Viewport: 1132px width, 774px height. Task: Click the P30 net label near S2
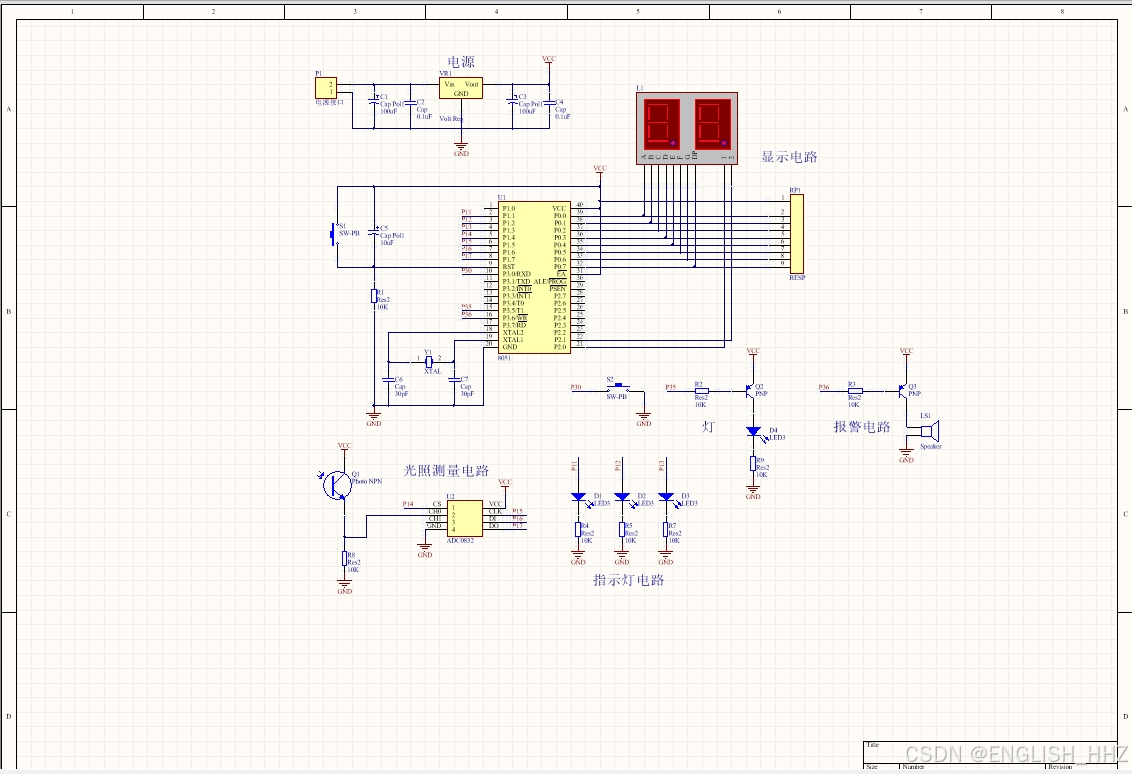pyautogui.click(x=576, y=387)
